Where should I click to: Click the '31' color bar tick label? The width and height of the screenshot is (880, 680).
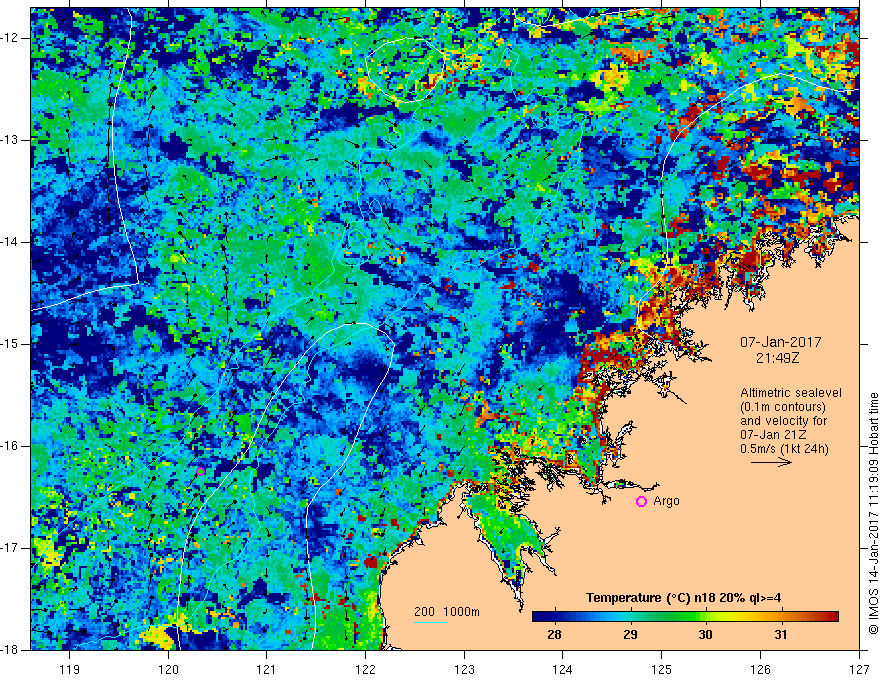point(780,635)
